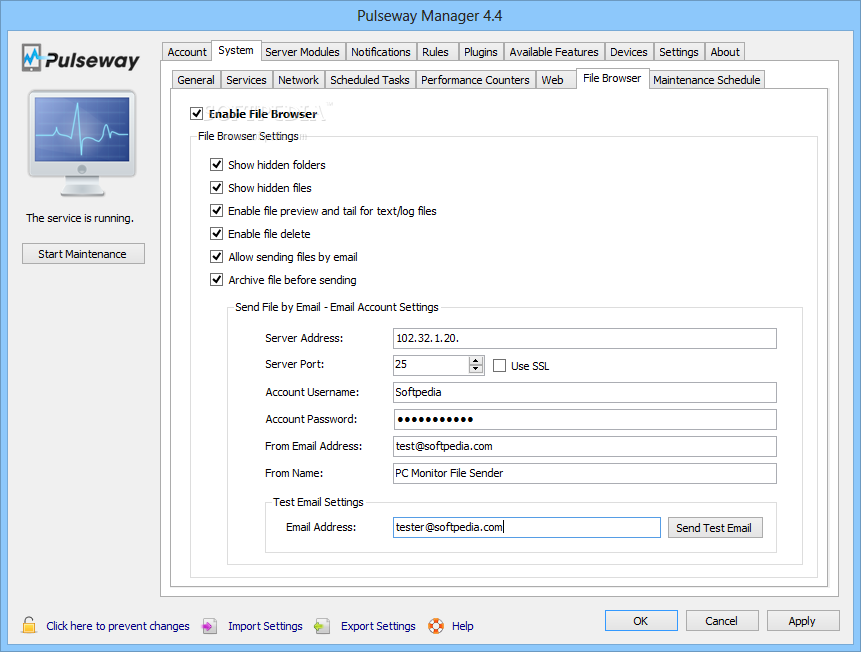Switch to Network sub-tab

click(298, 80)
